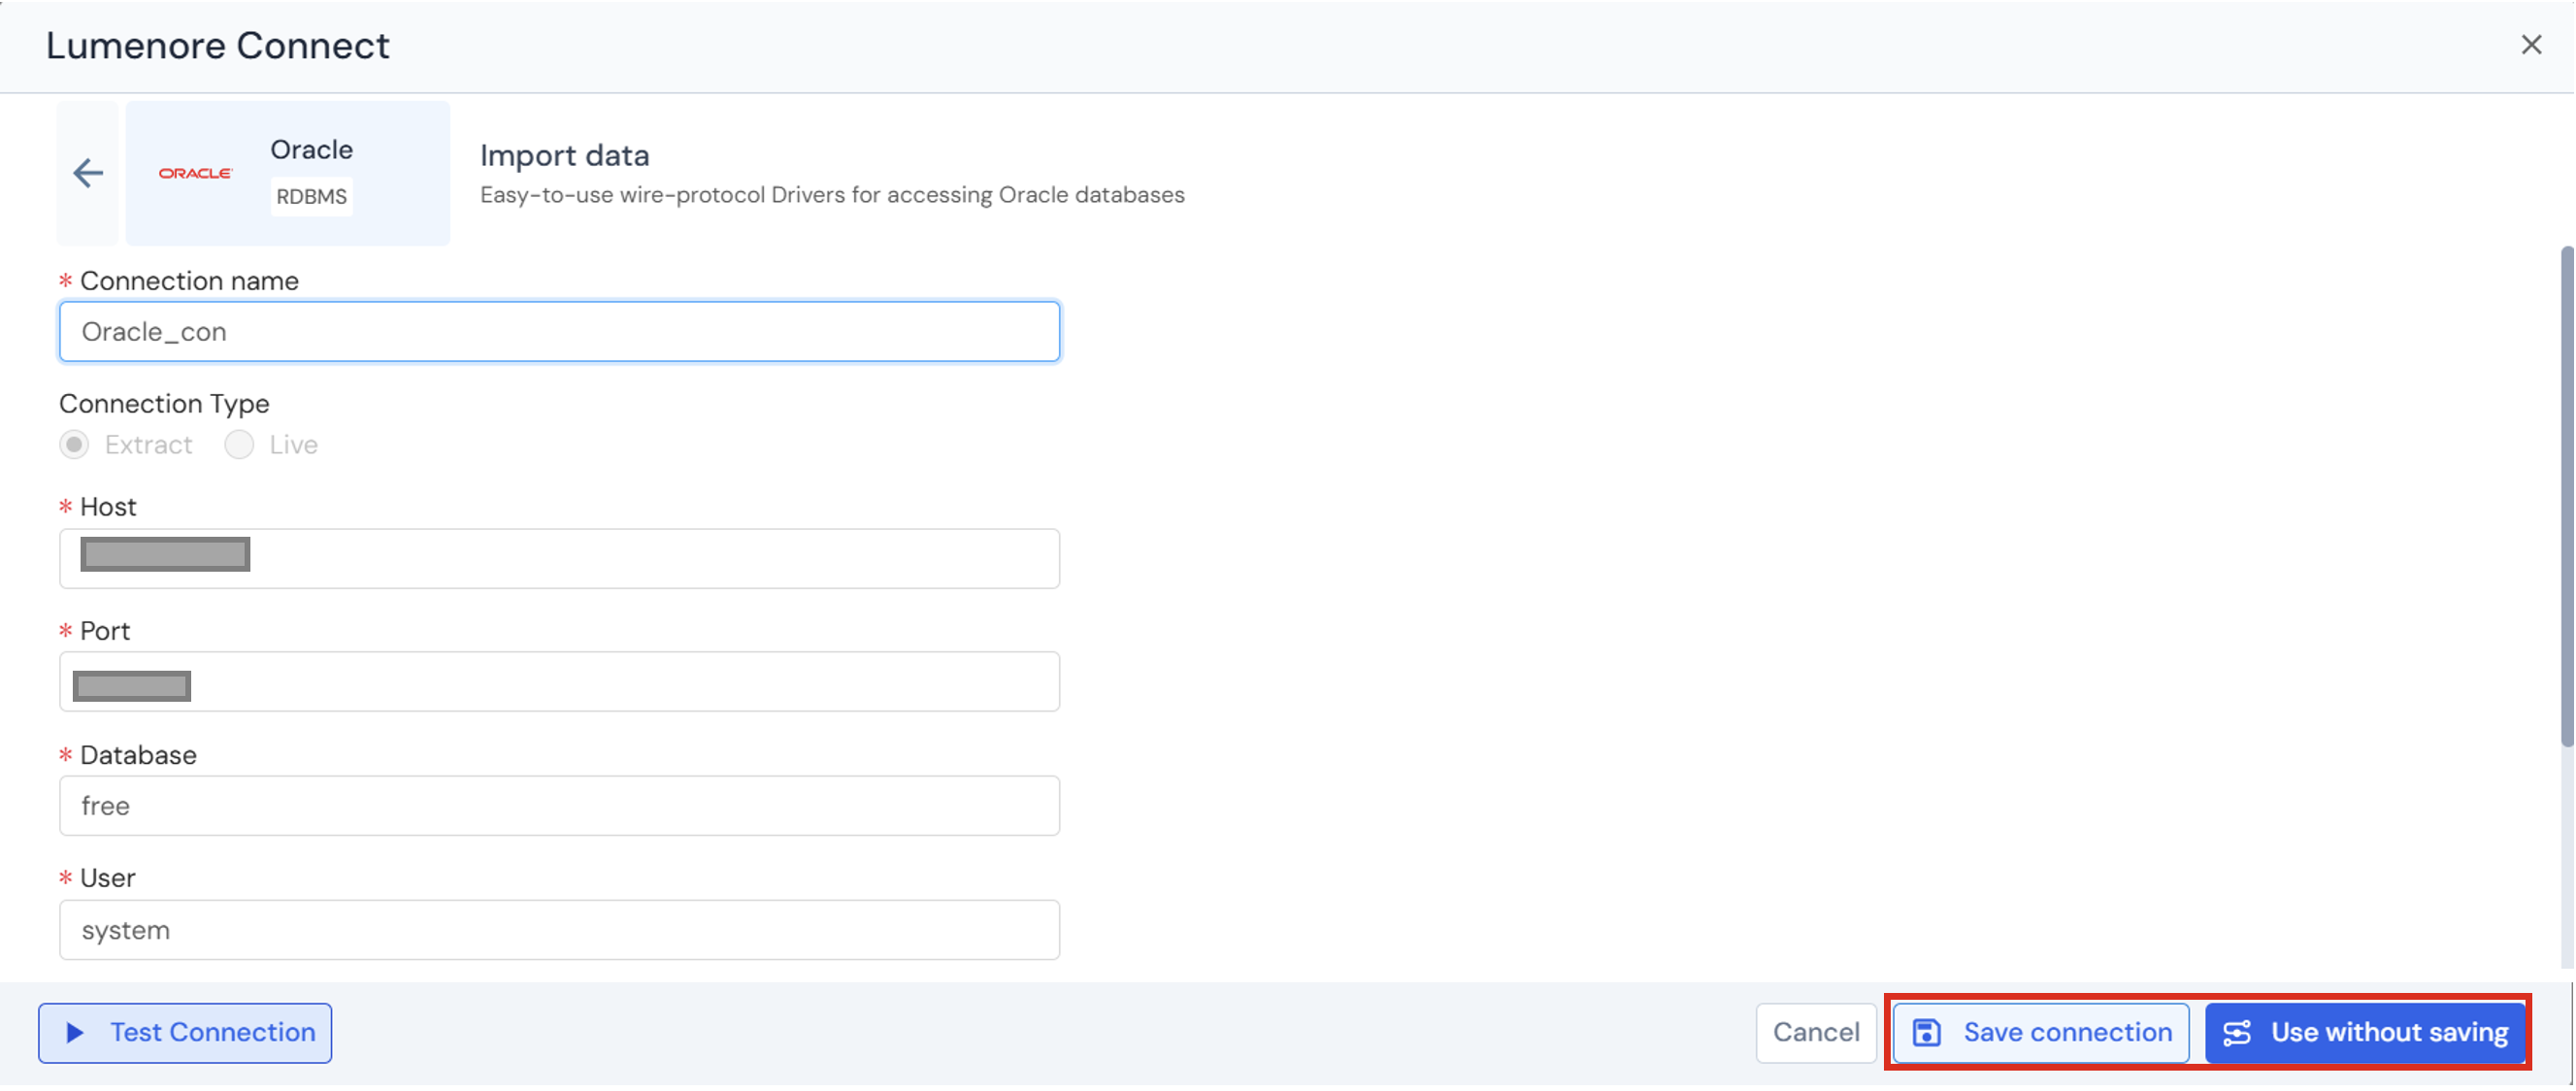Click the sliders icon on Use without saving
2576x1091 pixels.
[x=2237, y=1033]
